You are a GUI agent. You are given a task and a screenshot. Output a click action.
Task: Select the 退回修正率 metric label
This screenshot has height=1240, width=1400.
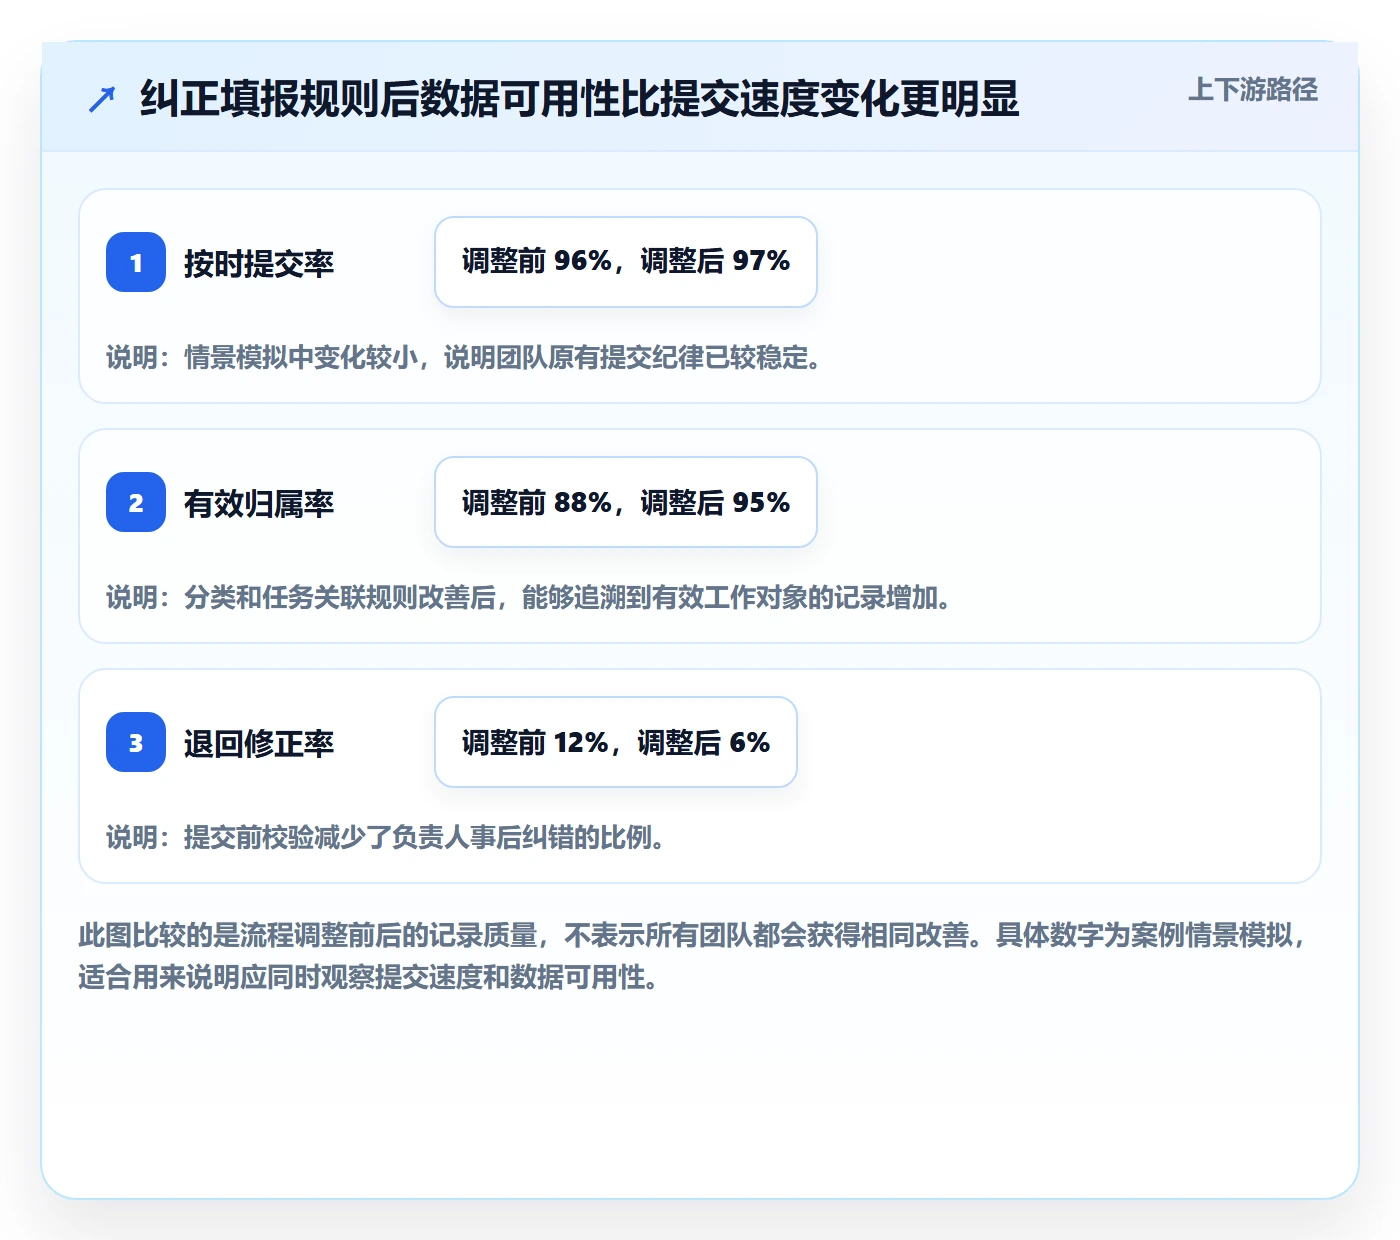tap(259, 743)
